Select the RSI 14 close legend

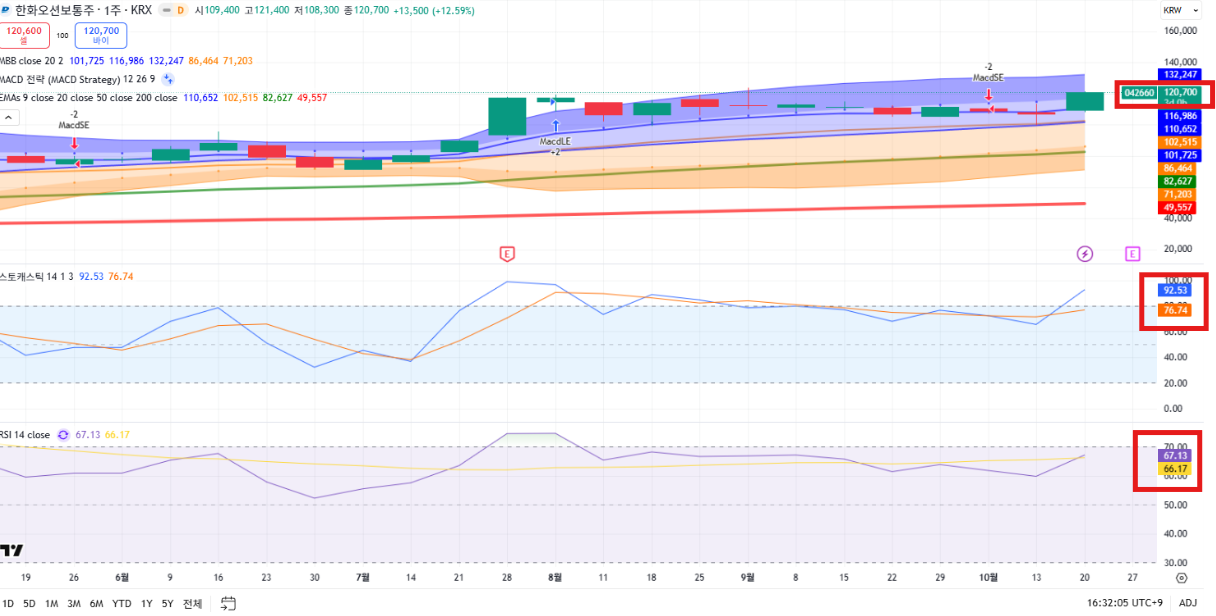25,435
